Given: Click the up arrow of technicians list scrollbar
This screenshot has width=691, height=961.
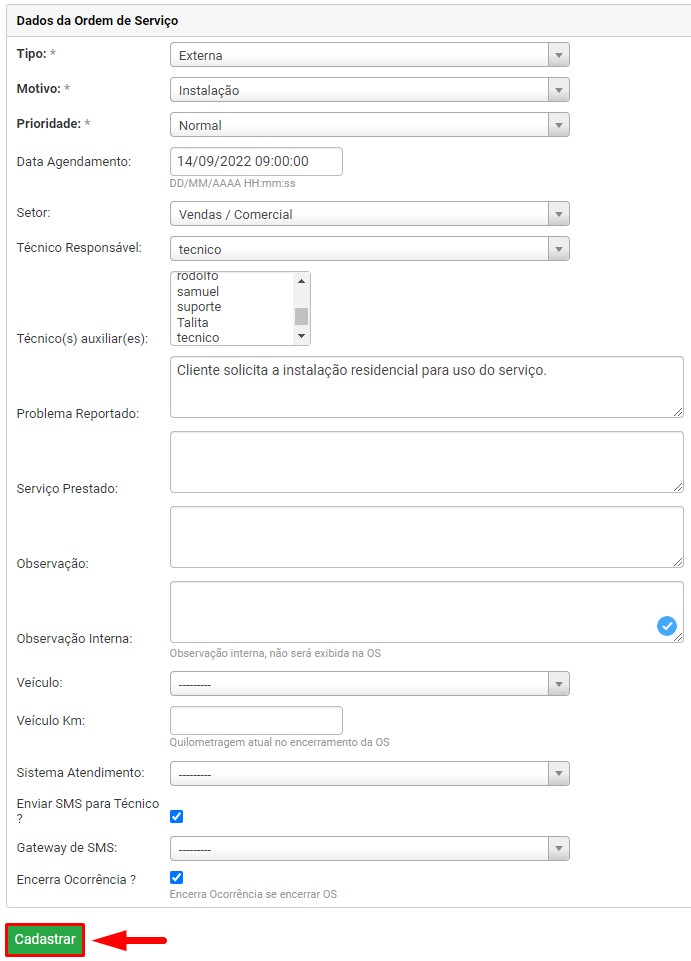Looking at the screenshot, I should click(301, 281).
